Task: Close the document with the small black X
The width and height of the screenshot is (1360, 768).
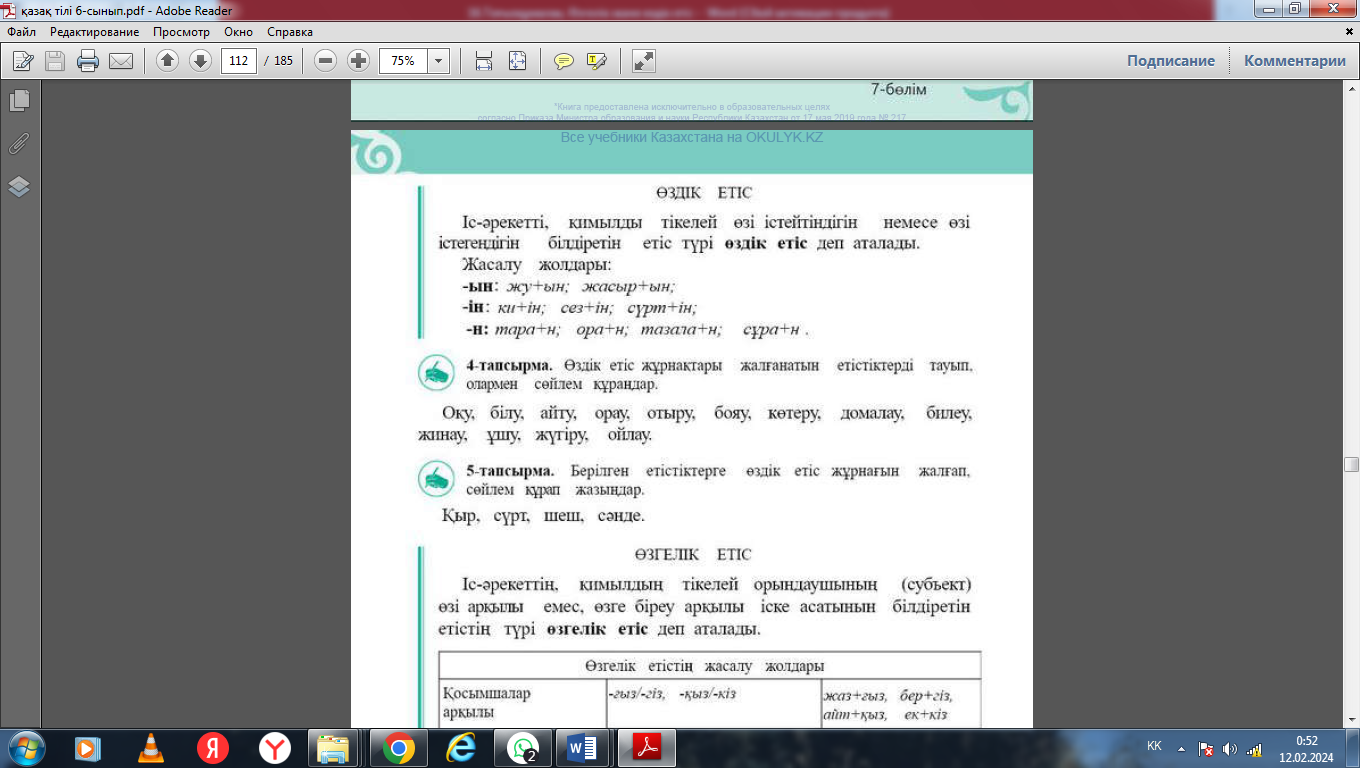Action: pyautogui.click(x=1349, y=32)
